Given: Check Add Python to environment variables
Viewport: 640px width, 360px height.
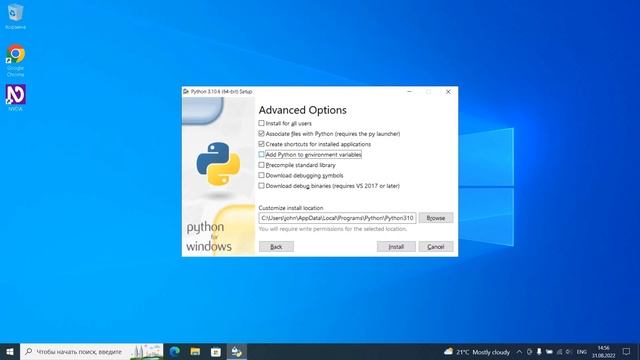Looking at the screenshot, I should [x=261, y=154].
